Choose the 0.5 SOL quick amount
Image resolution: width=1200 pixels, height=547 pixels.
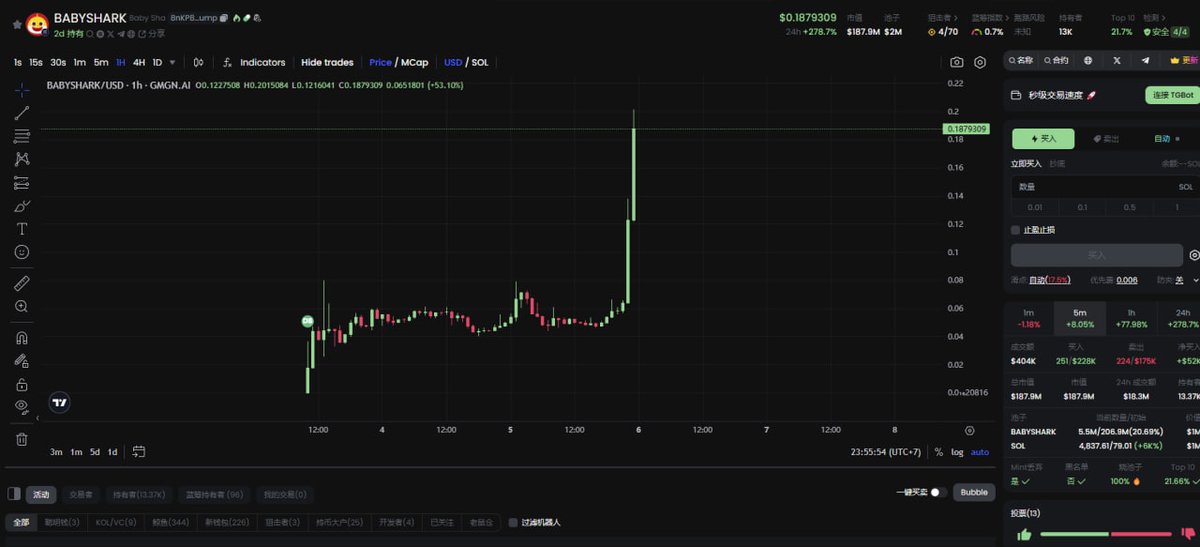(1129, 207)
